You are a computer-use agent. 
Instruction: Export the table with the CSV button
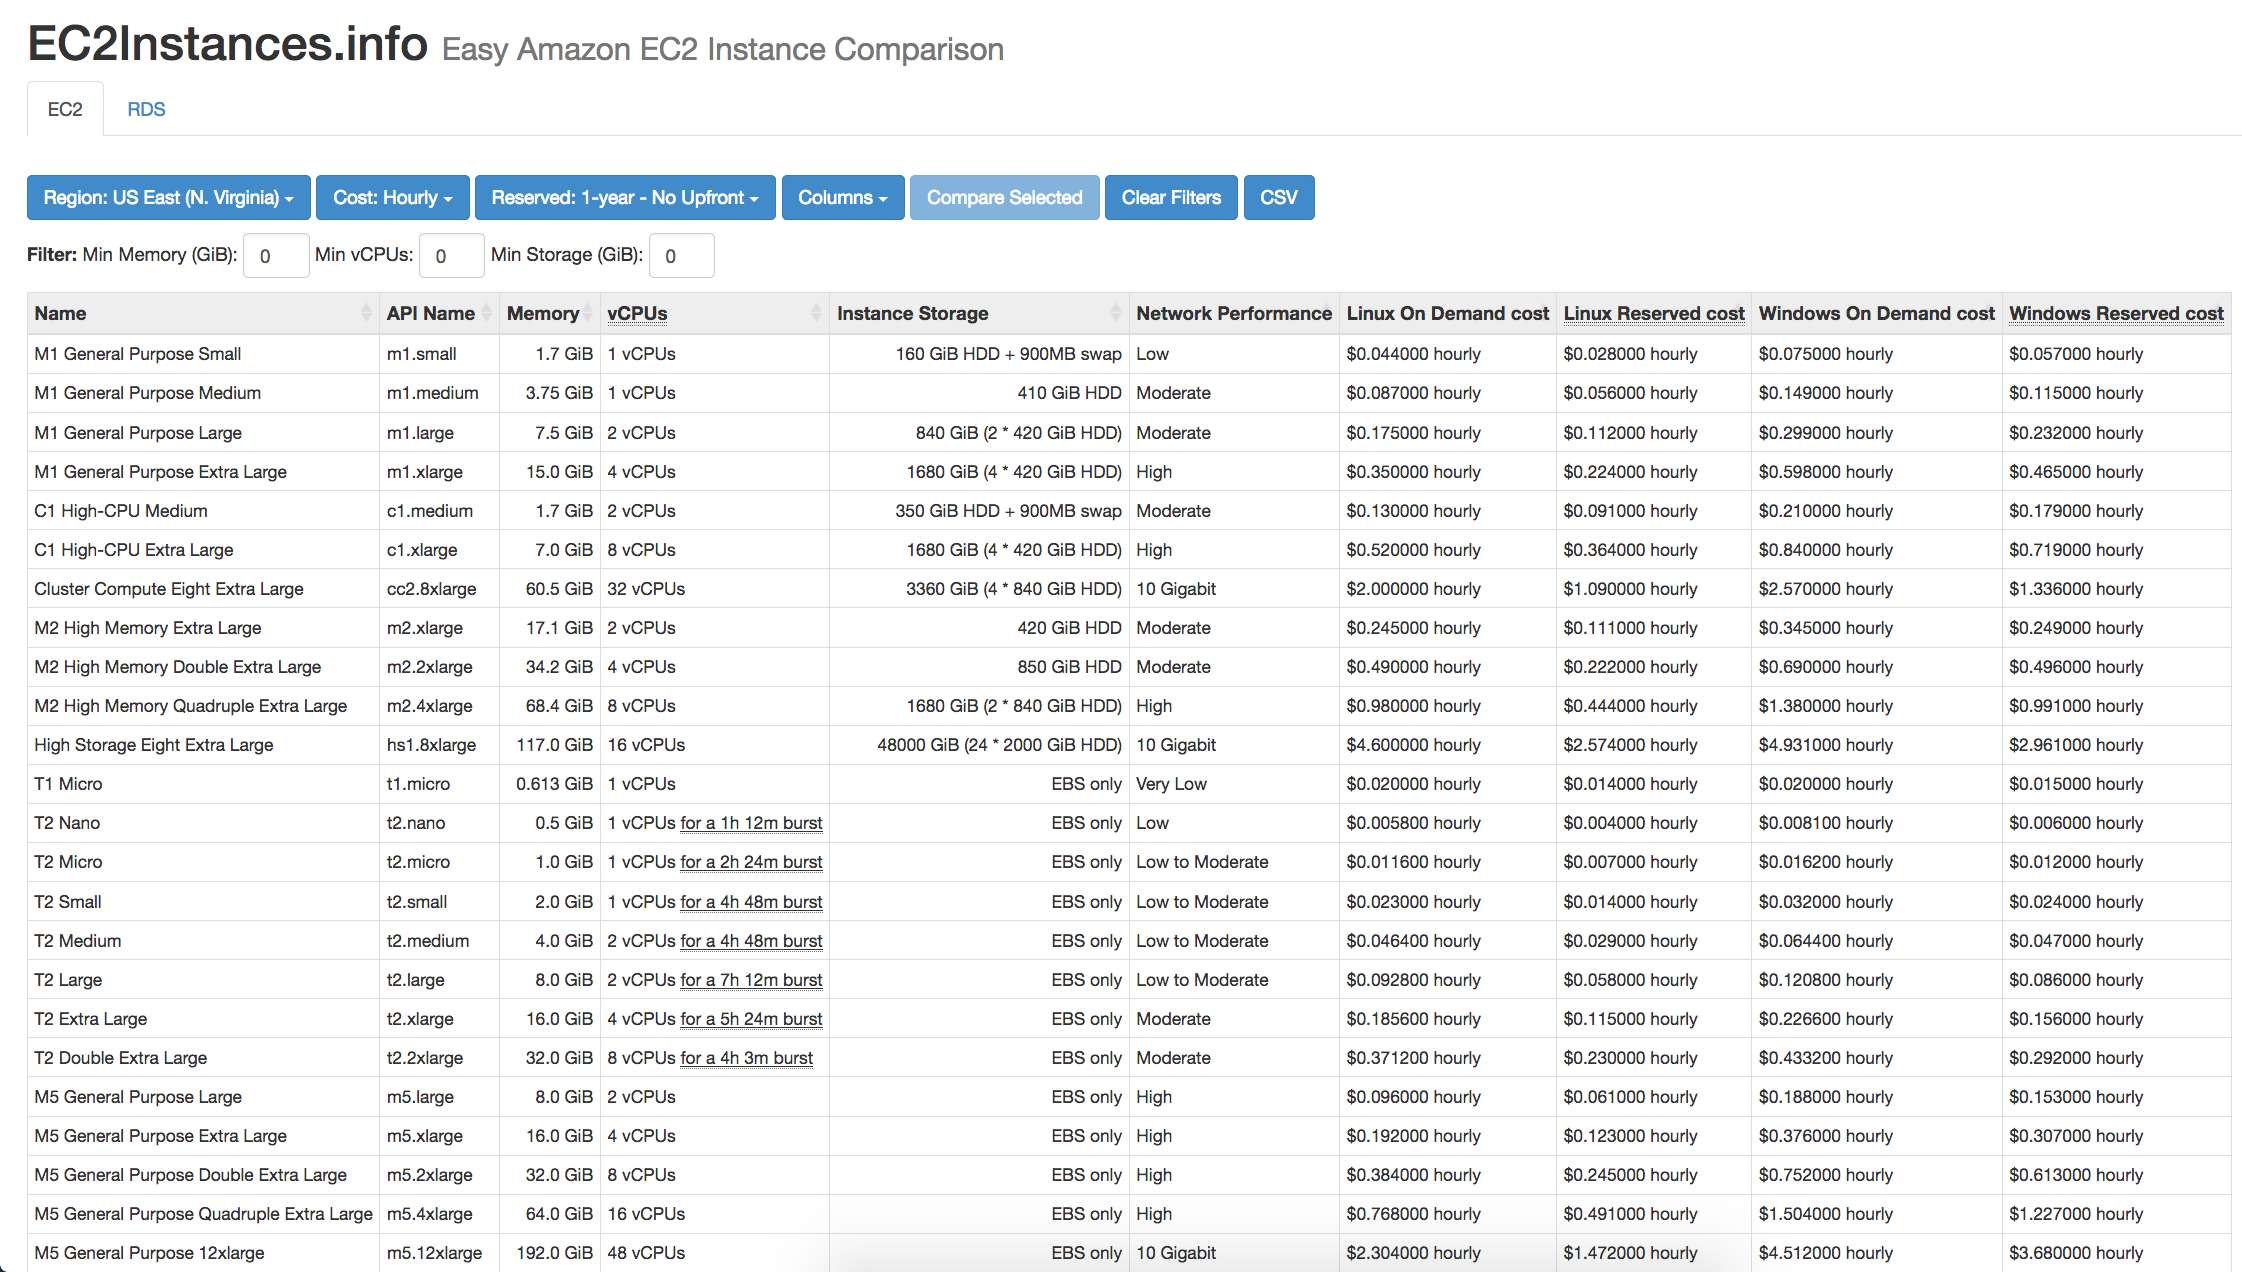point(1279,197)
